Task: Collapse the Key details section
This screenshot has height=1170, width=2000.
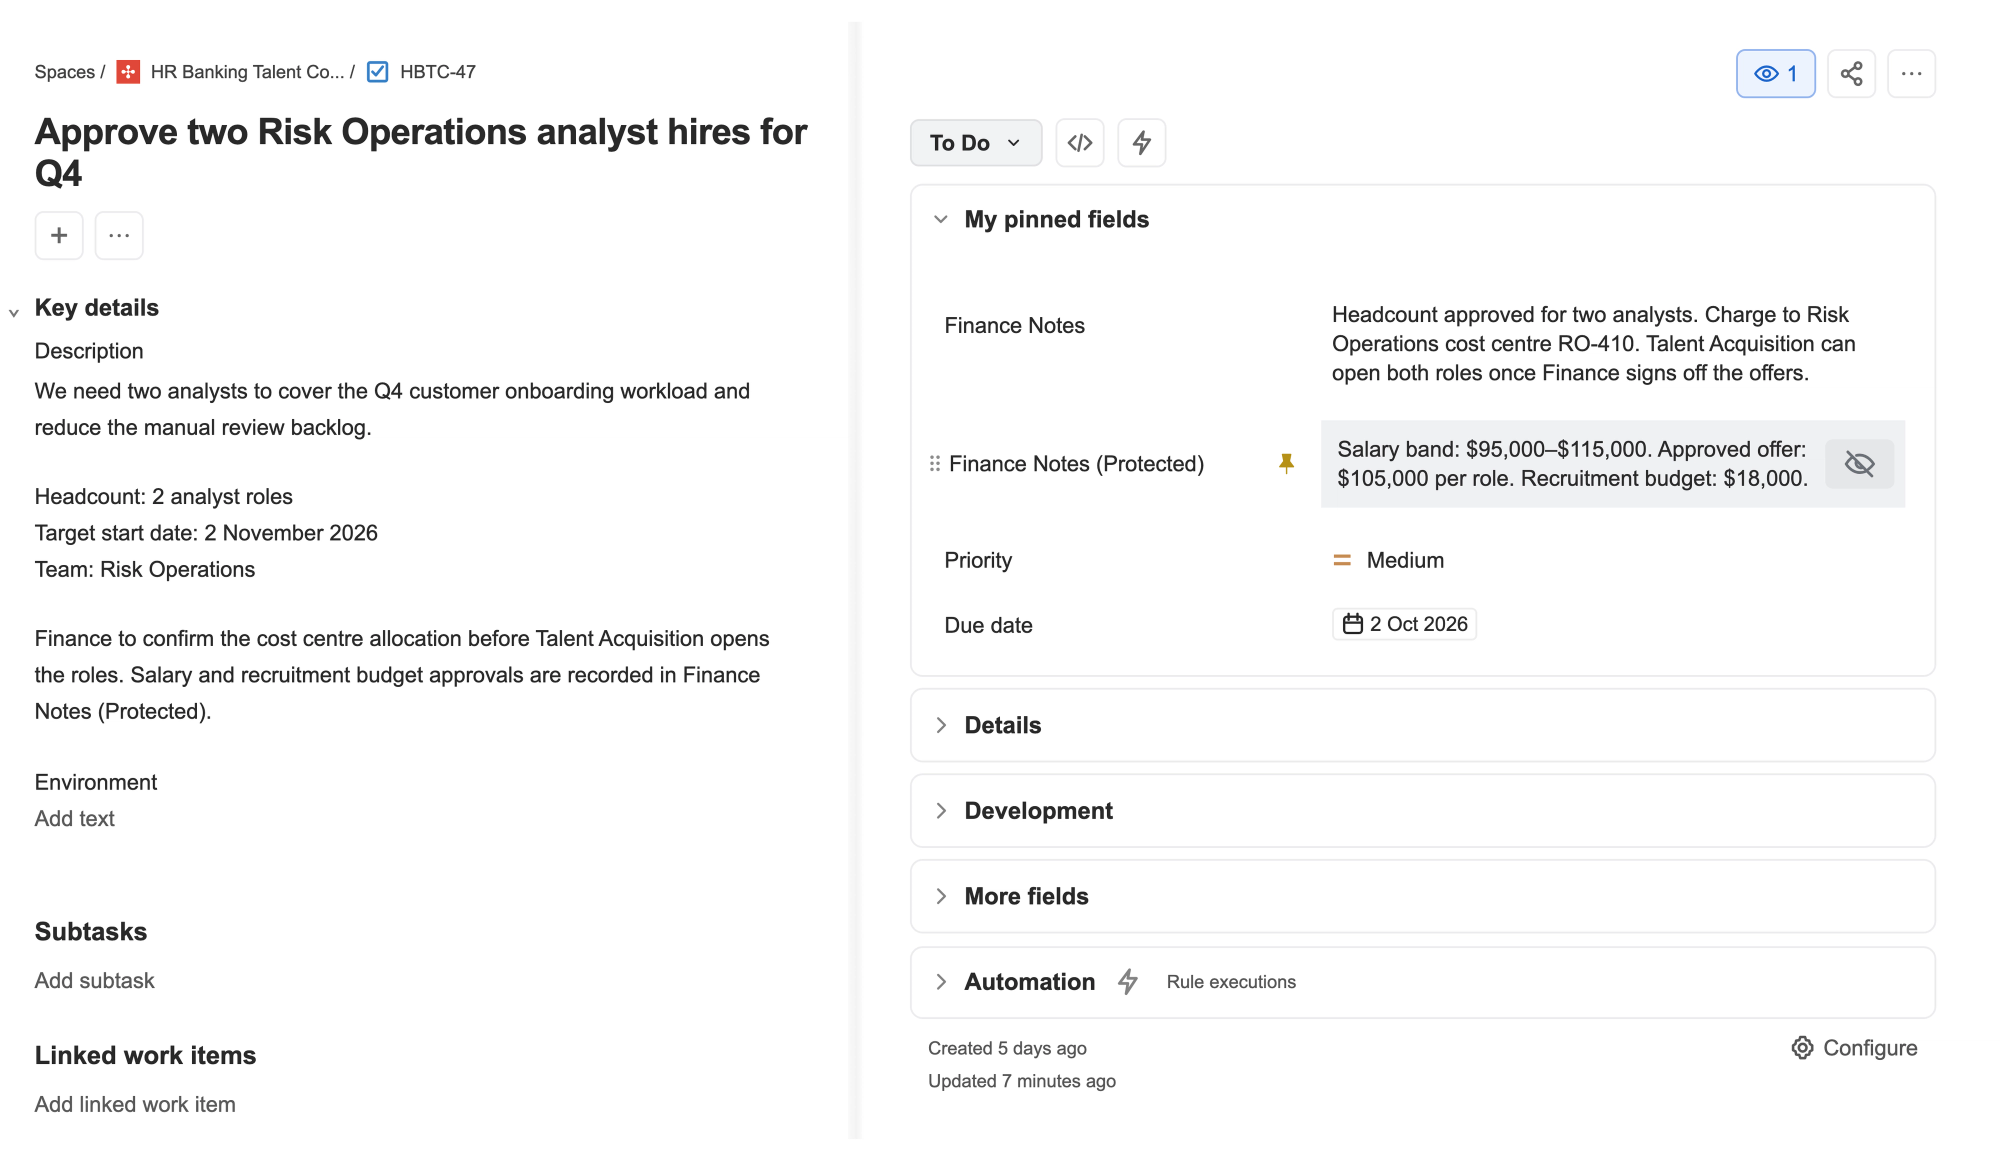Action: [14, 313]
